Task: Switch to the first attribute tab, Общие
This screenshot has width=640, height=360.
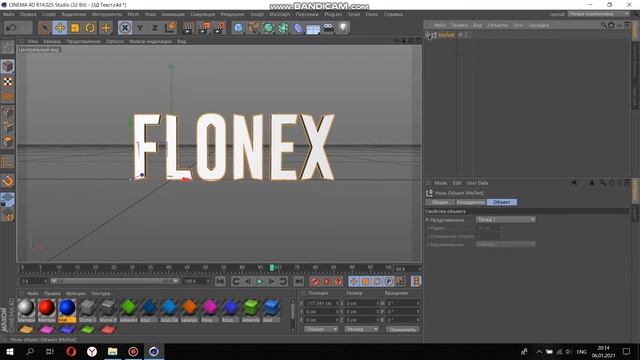Action: pyautogui.click(x=440, y=202)
